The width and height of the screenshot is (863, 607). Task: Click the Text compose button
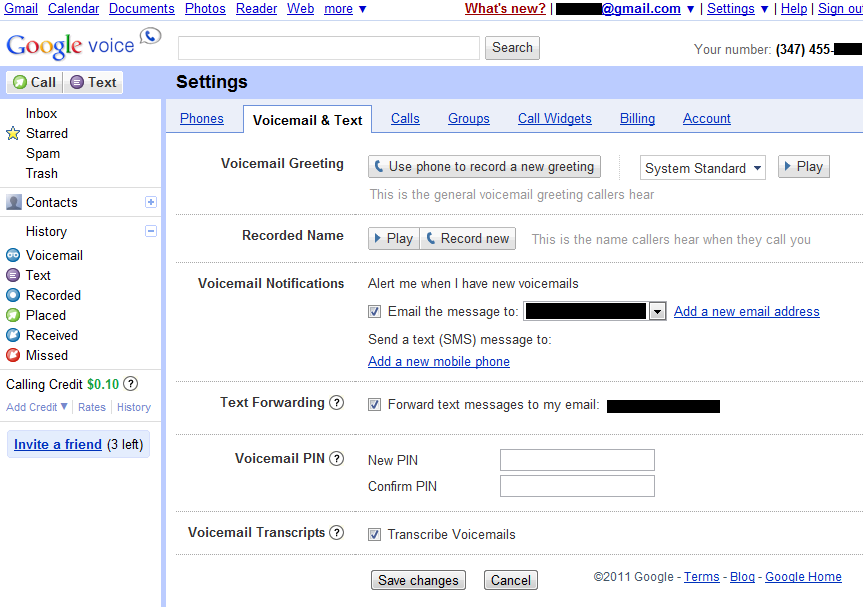(x=93, y=83)
